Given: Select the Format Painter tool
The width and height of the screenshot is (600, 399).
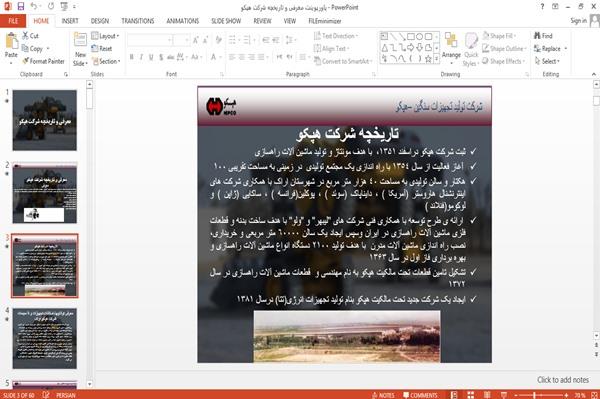Looking at the screenshot, I should (43, 61).
